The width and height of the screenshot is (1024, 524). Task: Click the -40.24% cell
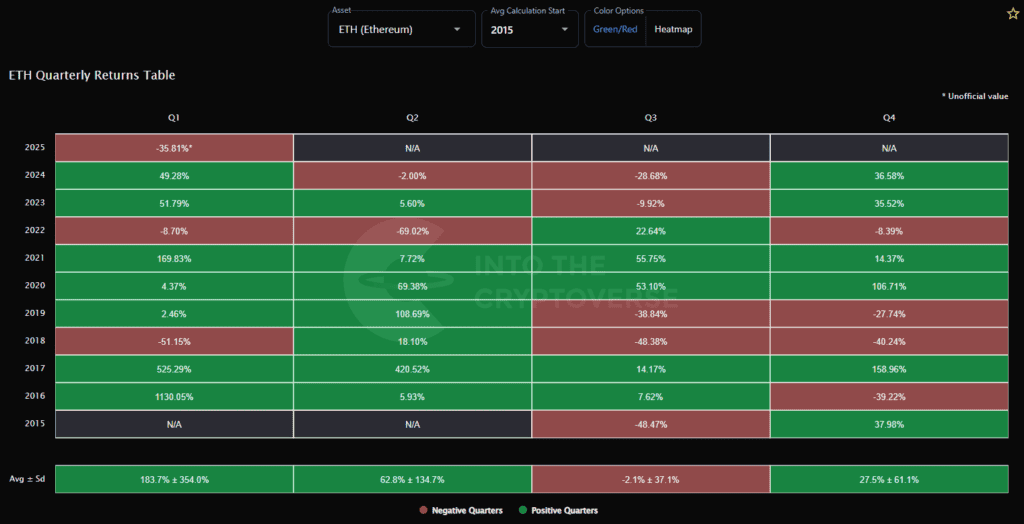[x=889, y=342]
